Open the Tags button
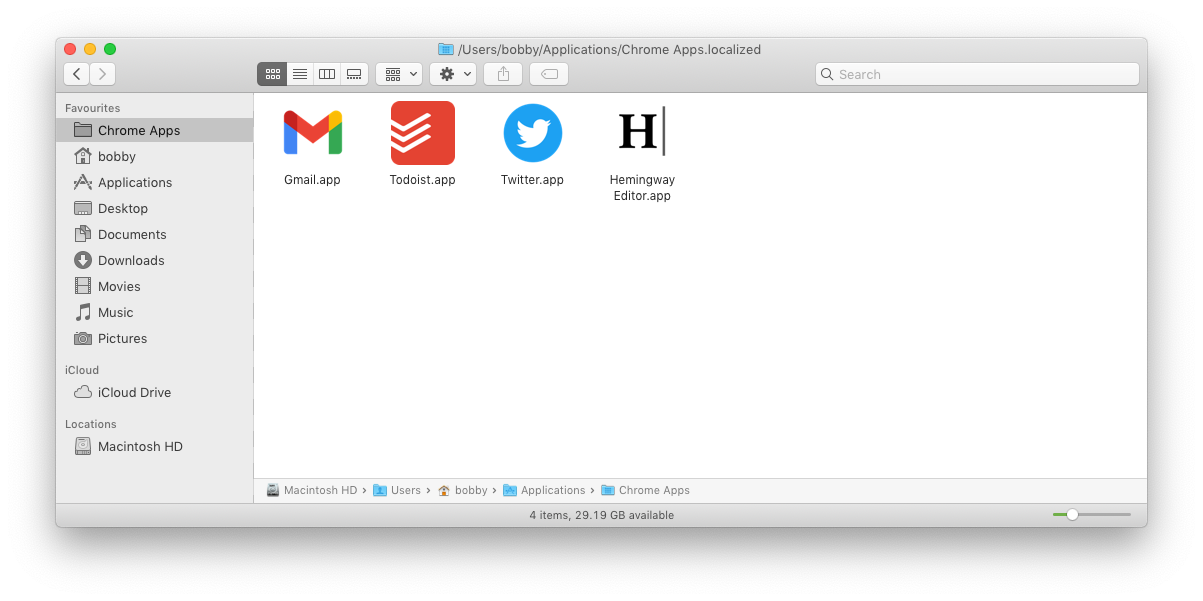 pos(548,73)
